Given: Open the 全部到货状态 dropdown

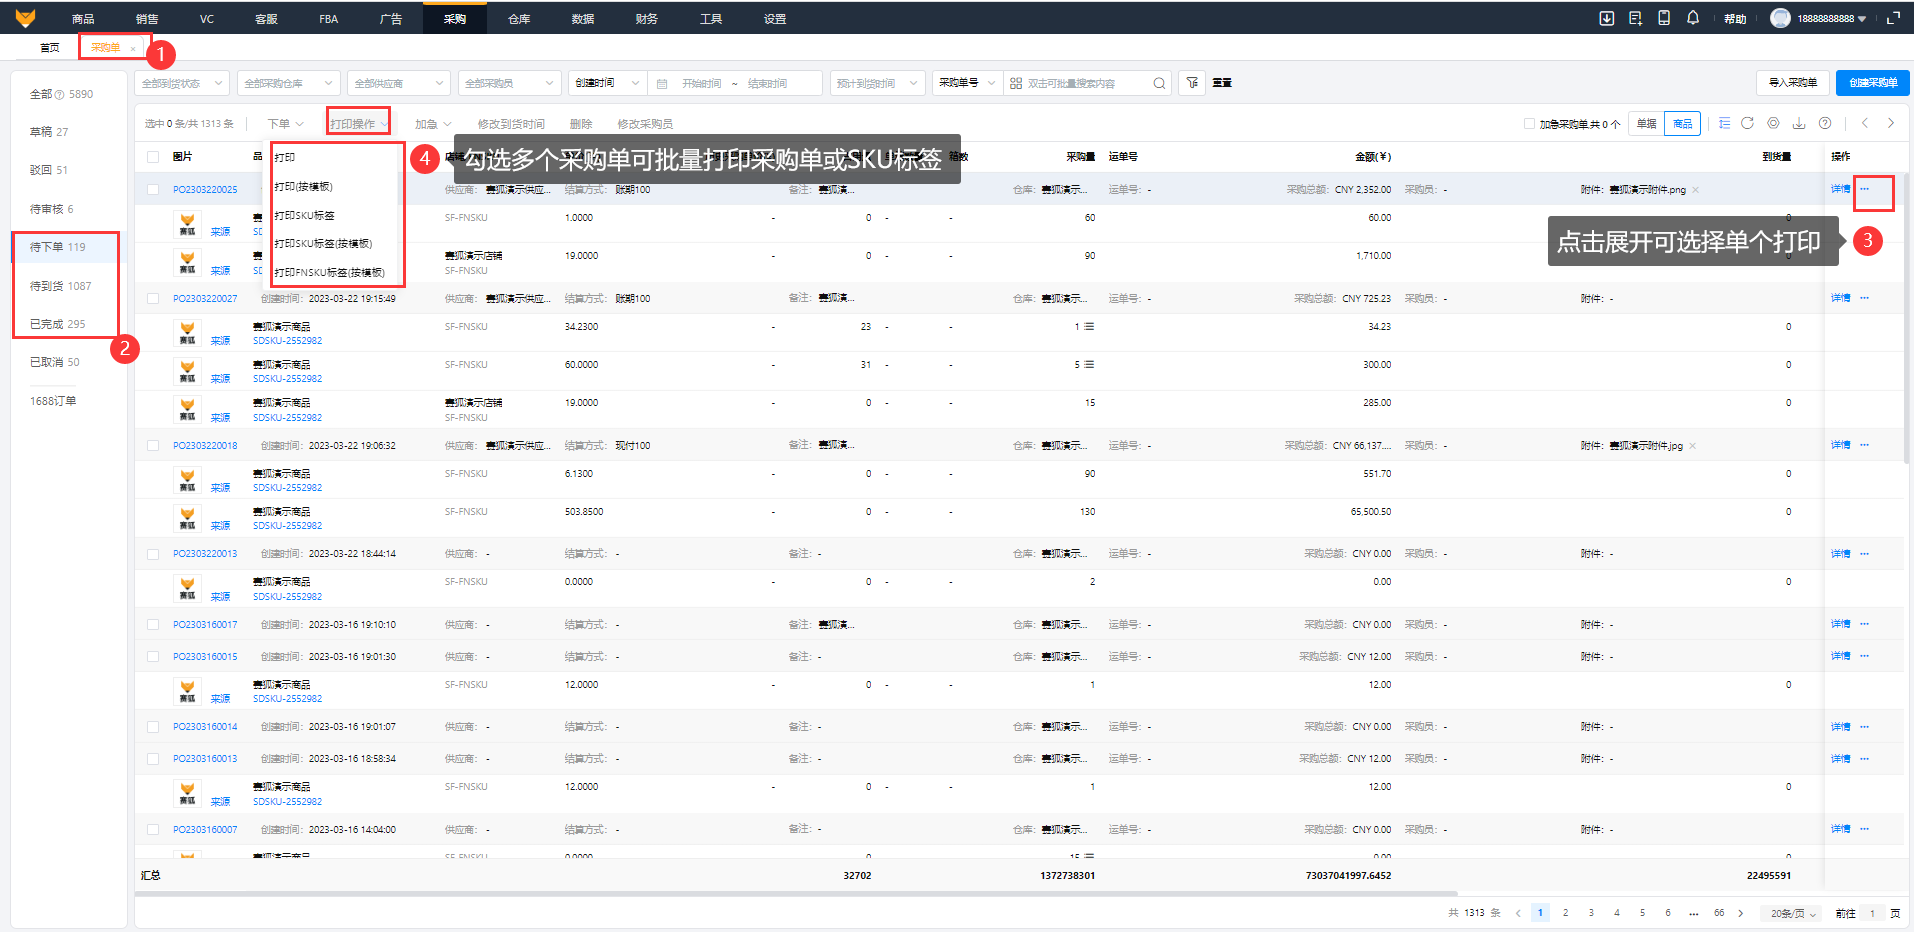Looking at the screenshot, I should click(182, 83).
